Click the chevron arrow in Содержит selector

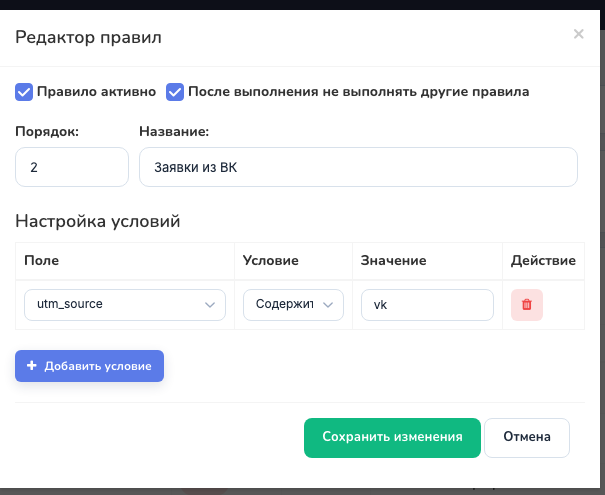pyautogui.click(x=328, y=305)
